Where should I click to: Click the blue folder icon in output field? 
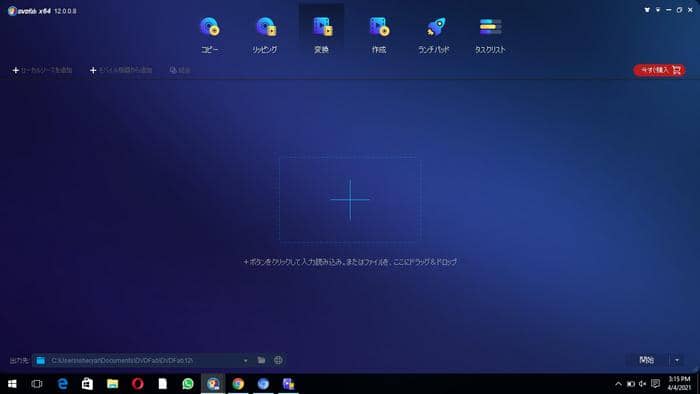click(x=41, y=361)
